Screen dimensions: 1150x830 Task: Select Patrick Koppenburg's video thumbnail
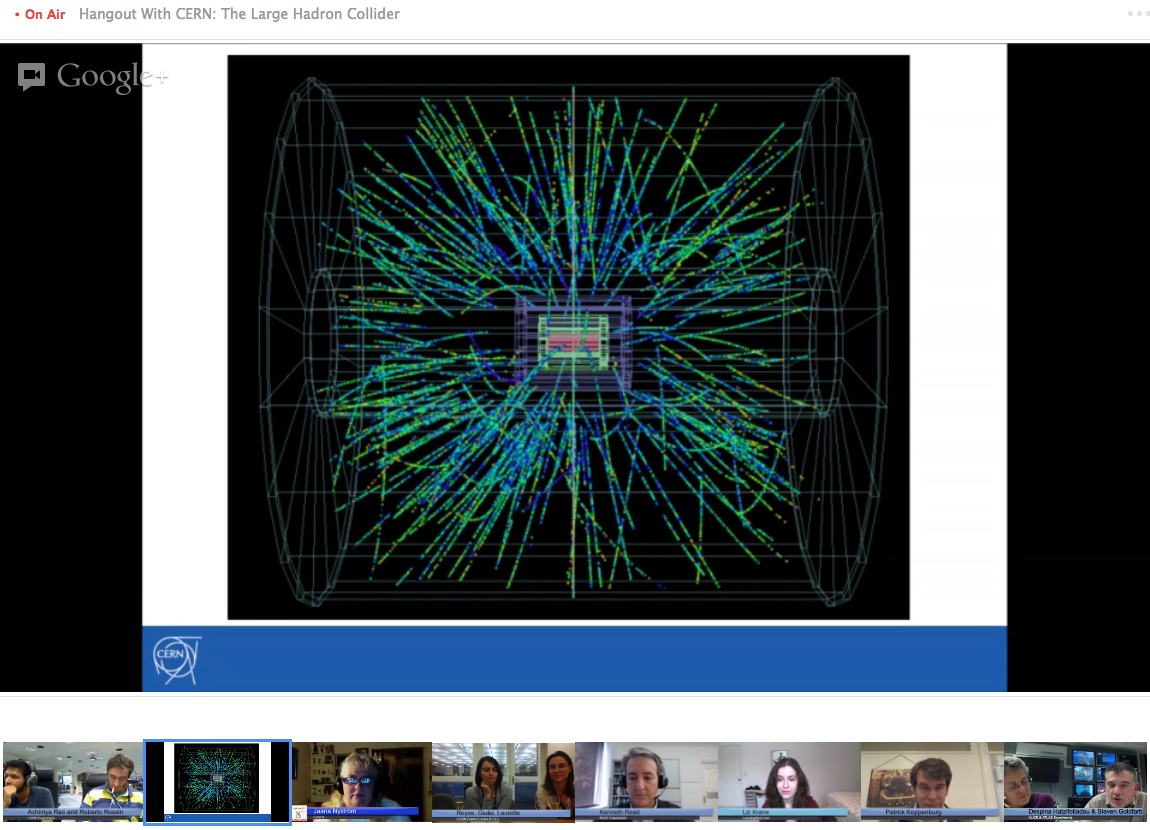[x=932, y=782]
